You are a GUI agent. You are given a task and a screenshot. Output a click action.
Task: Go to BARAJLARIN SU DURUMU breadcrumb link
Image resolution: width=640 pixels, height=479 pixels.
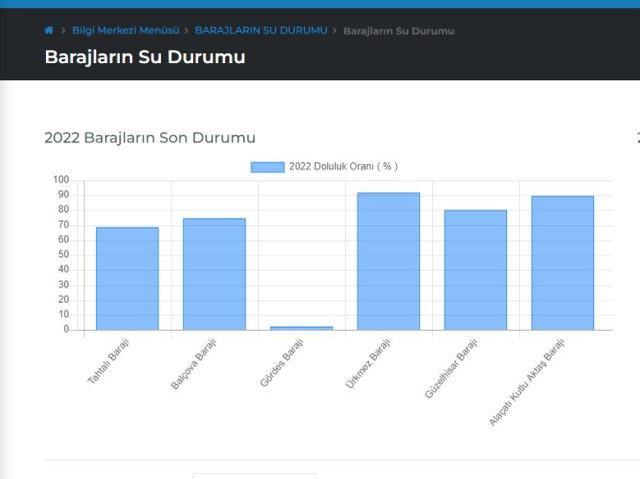coord(261,31)
